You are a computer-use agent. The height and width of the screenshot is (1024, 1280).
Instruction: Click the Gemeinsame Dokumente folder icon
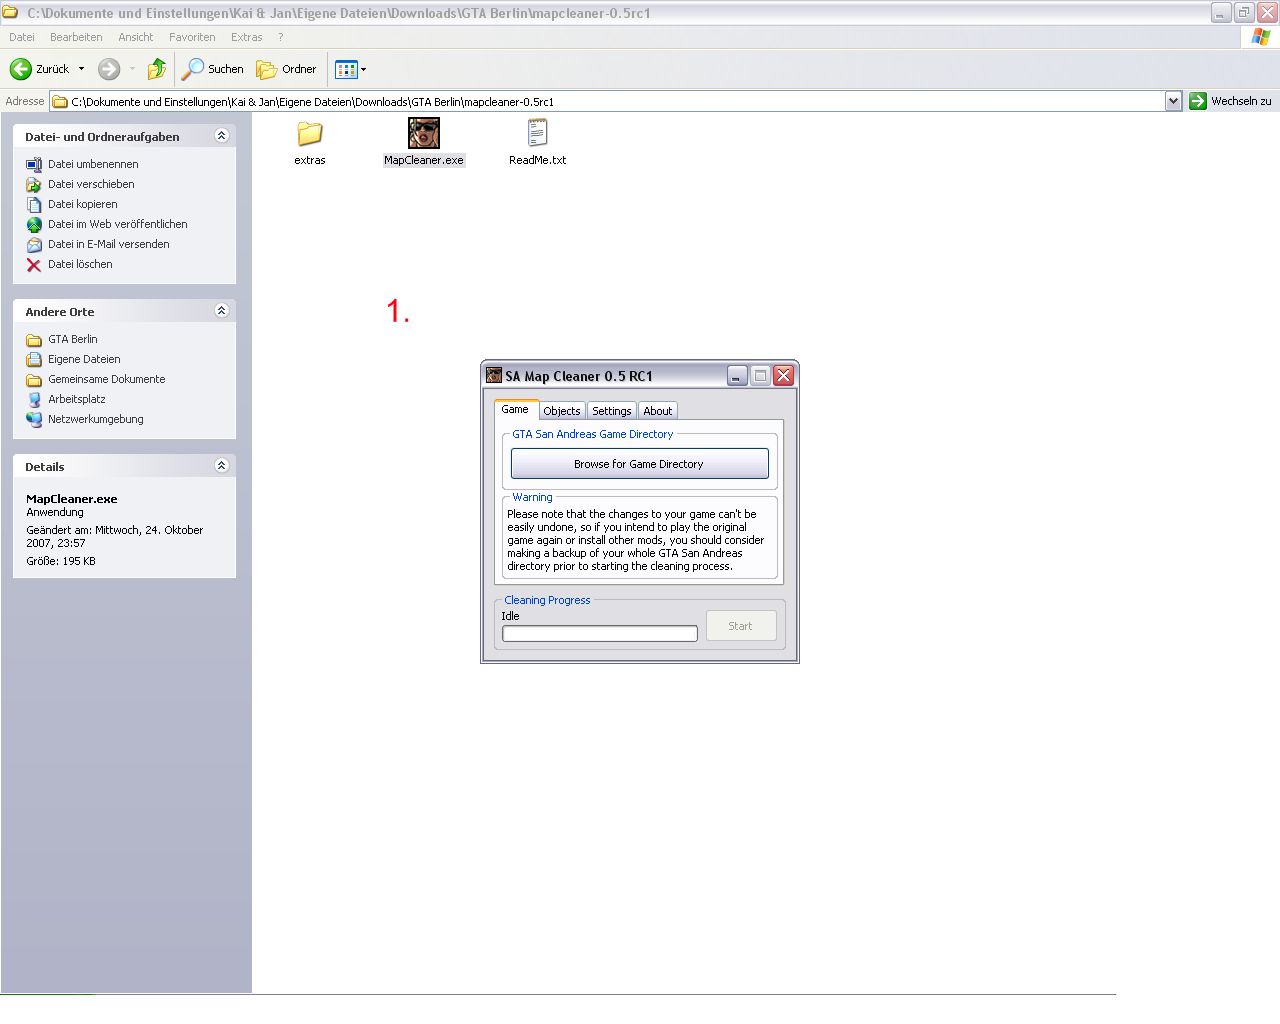click(x=34, y=380)
